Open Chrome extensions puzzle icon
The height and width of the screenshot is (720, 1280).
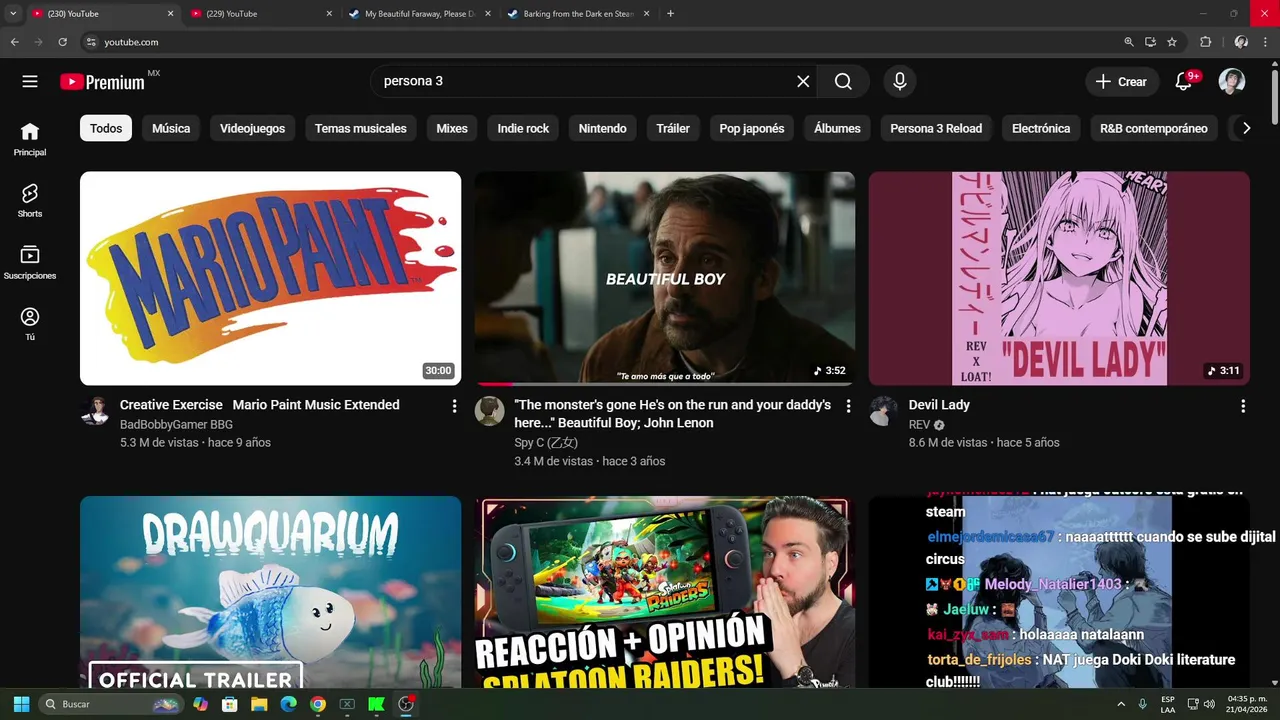1205,42
